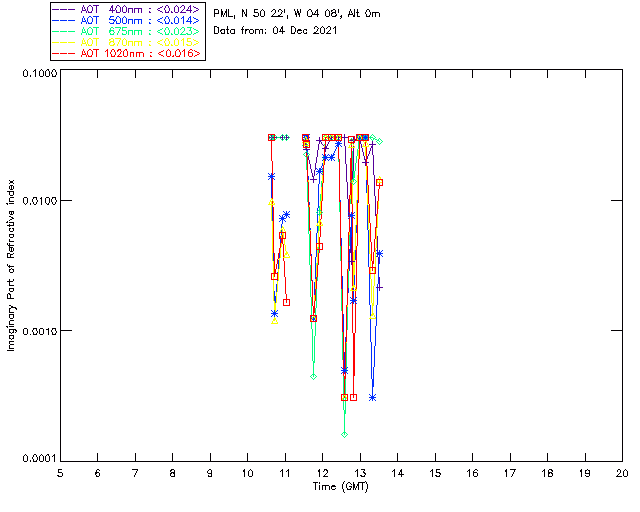Click the 'Data from: 04 Dec 2021' text
Screen dimensions: 640x512
[275, 31]
